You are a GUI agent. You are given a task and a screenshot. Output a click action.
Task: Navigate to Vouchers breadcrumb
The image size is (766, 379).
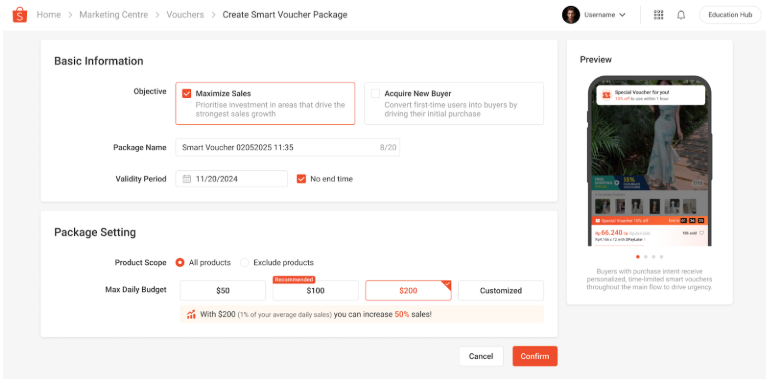[185, 15]
